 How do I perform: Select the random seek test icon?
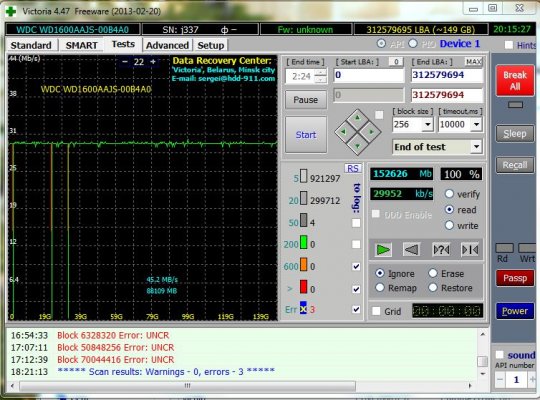[441, 249]
